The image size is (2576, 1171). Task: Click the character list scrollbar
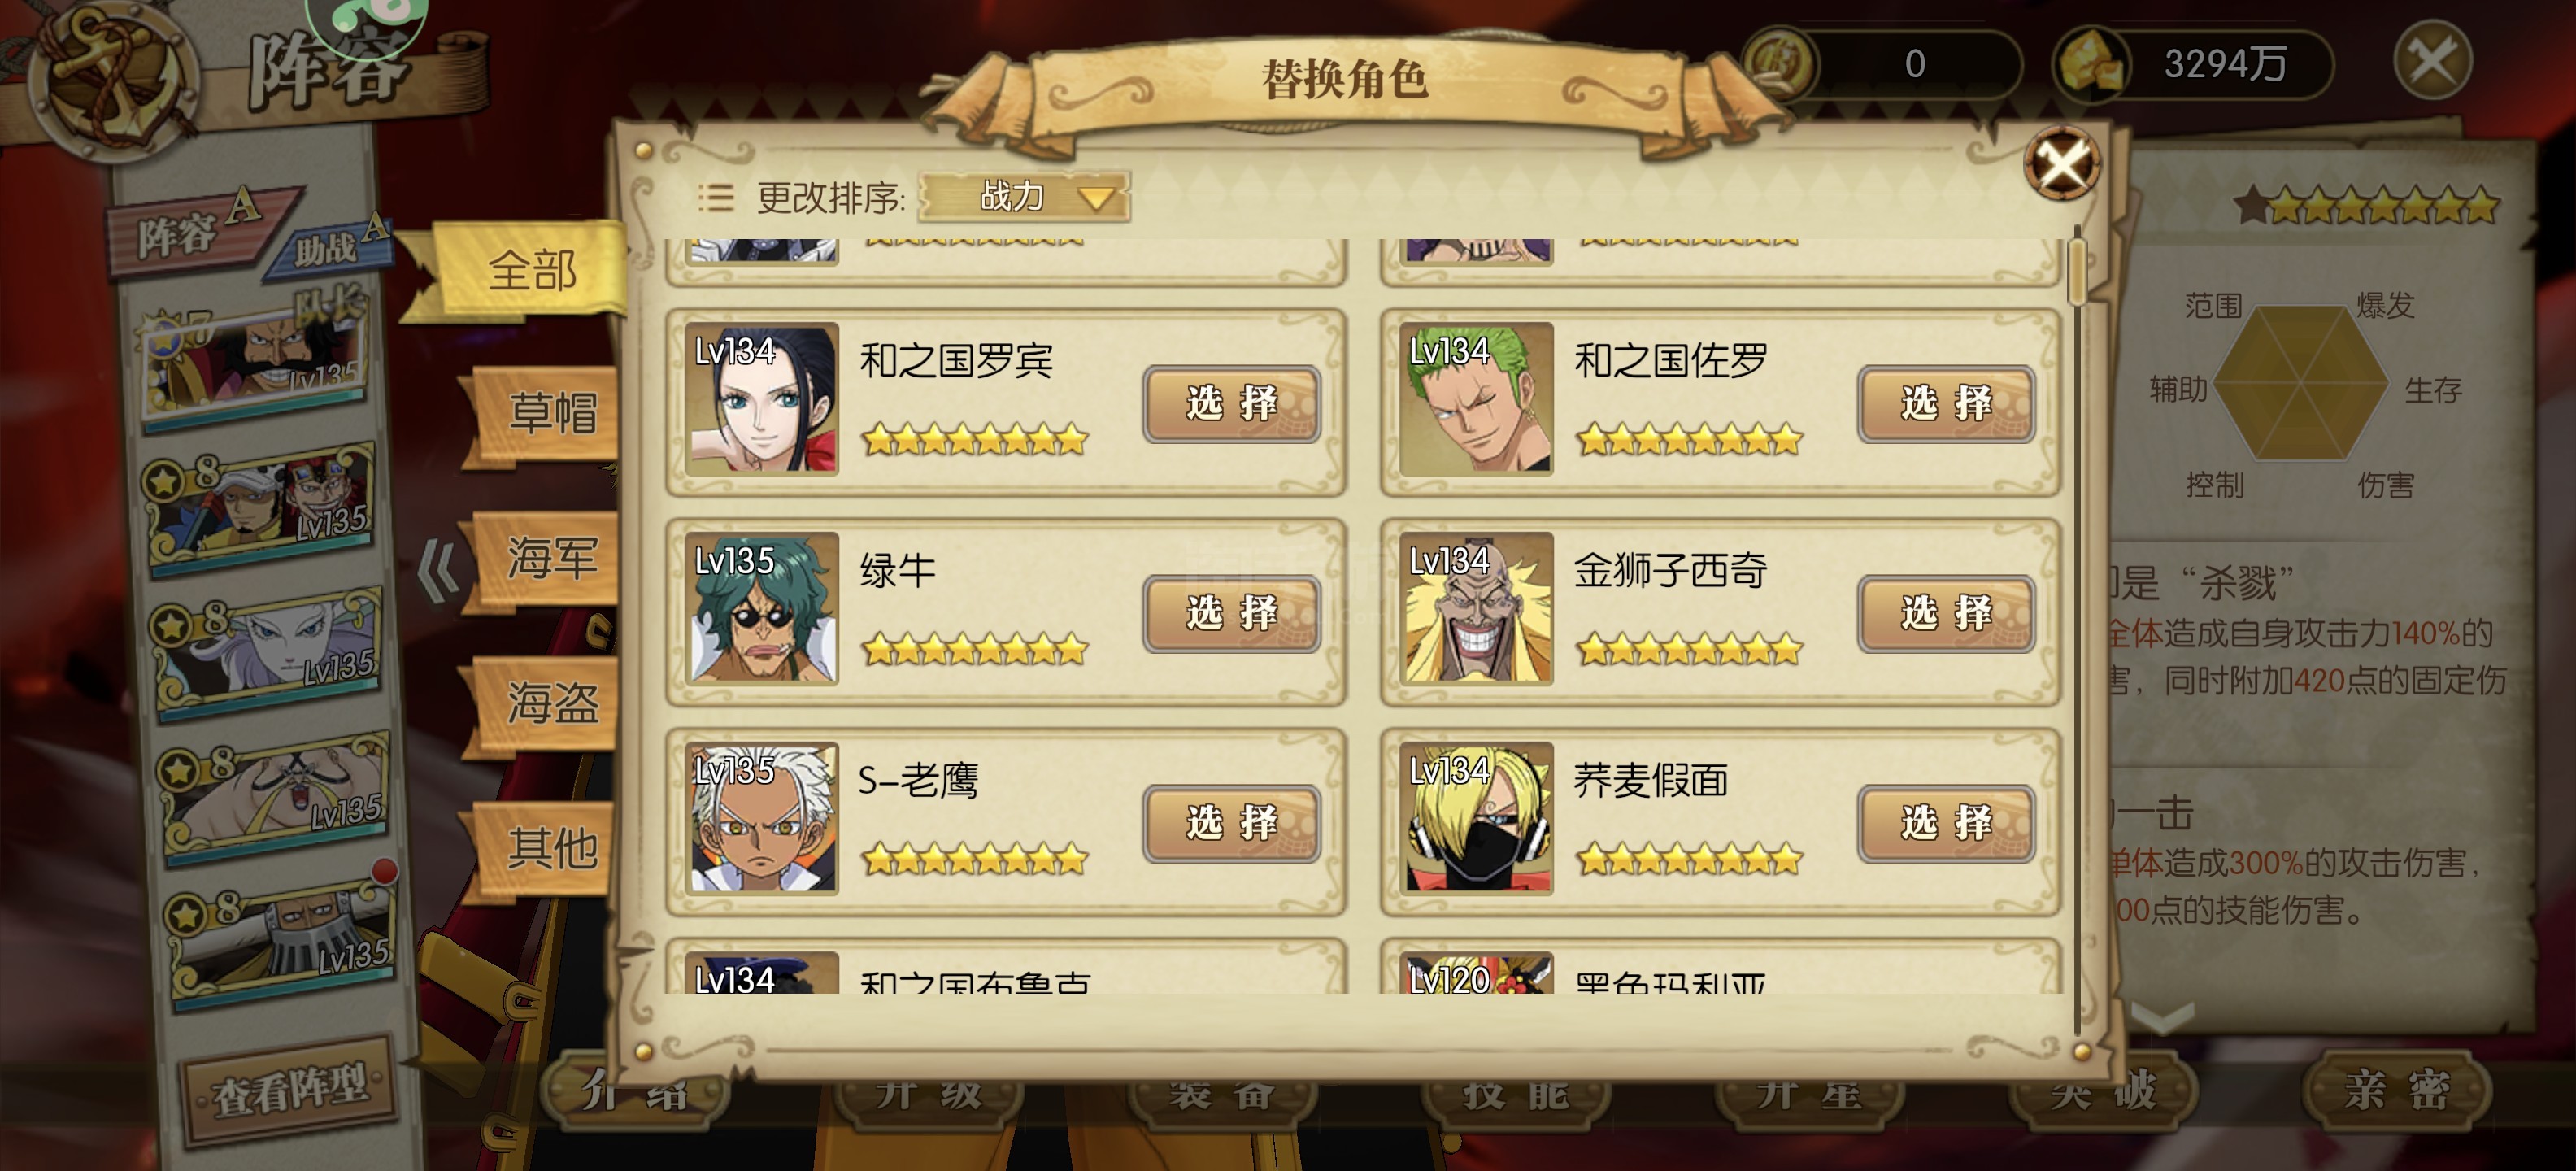click(x=2077, y=267)
